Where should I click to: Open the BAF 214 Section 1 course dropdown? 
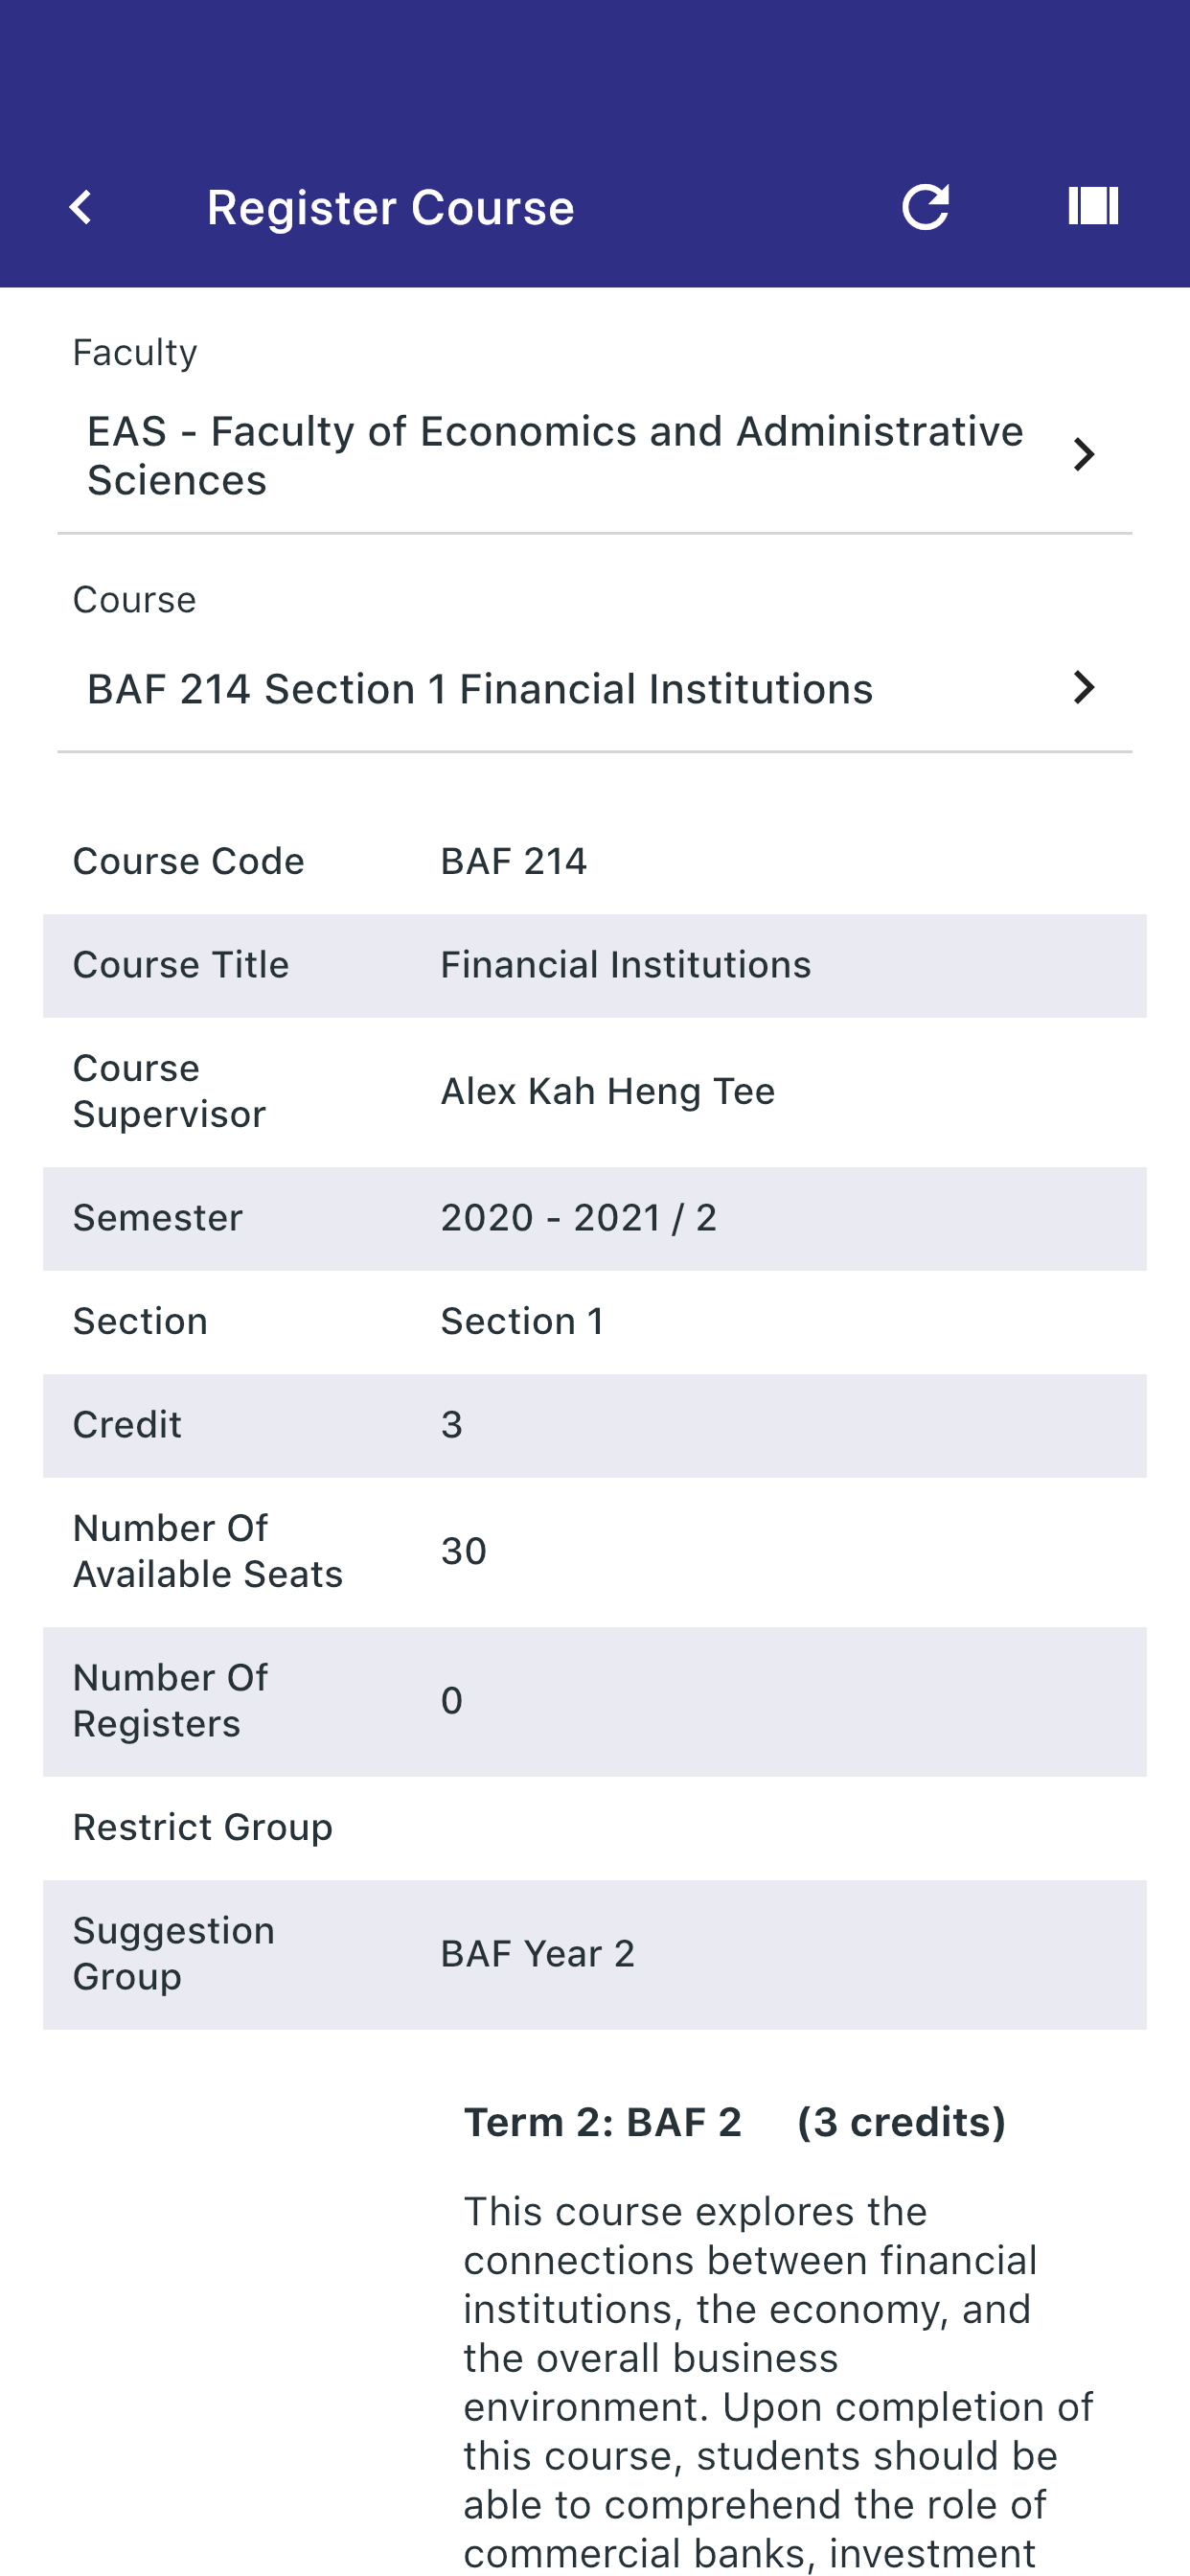coord(480,689)
